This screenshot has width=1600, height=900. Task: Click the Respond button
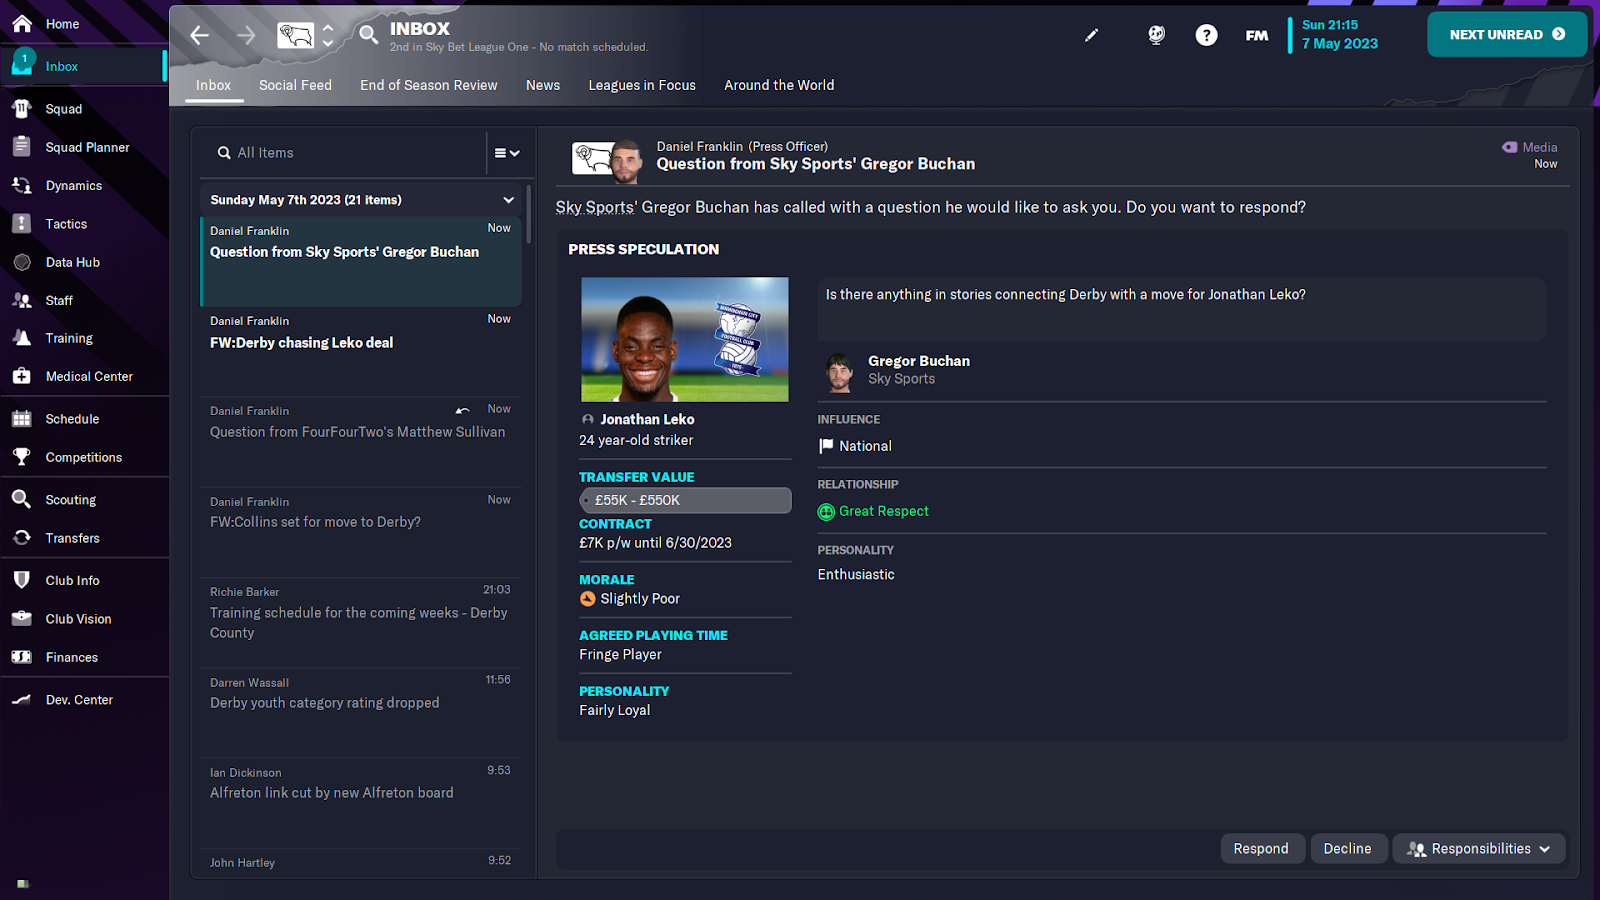coord(1261,849)
